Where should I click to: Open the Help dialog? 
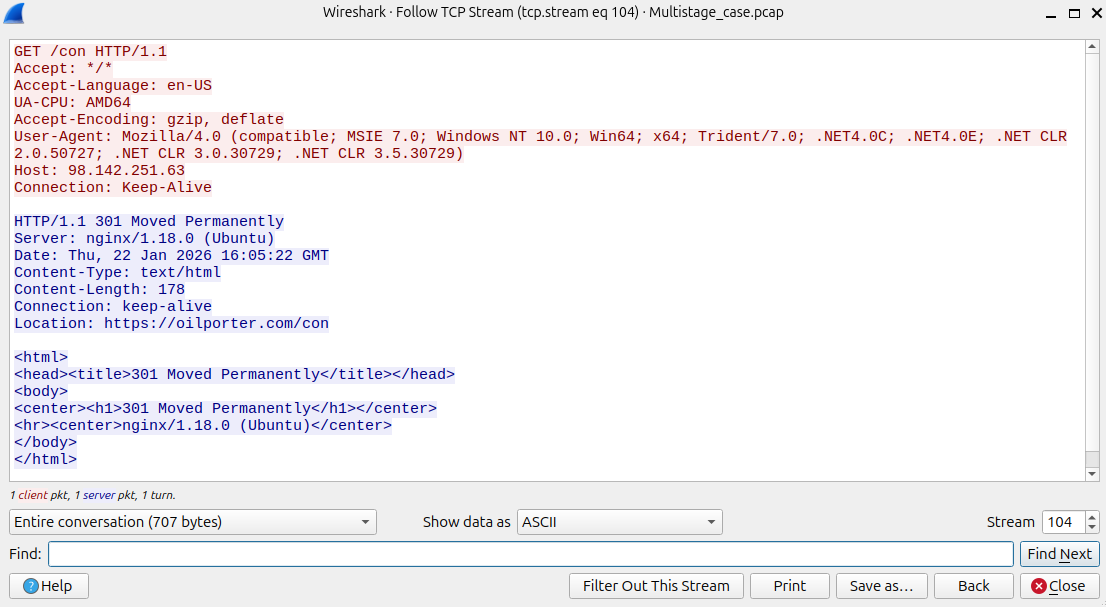49,586
